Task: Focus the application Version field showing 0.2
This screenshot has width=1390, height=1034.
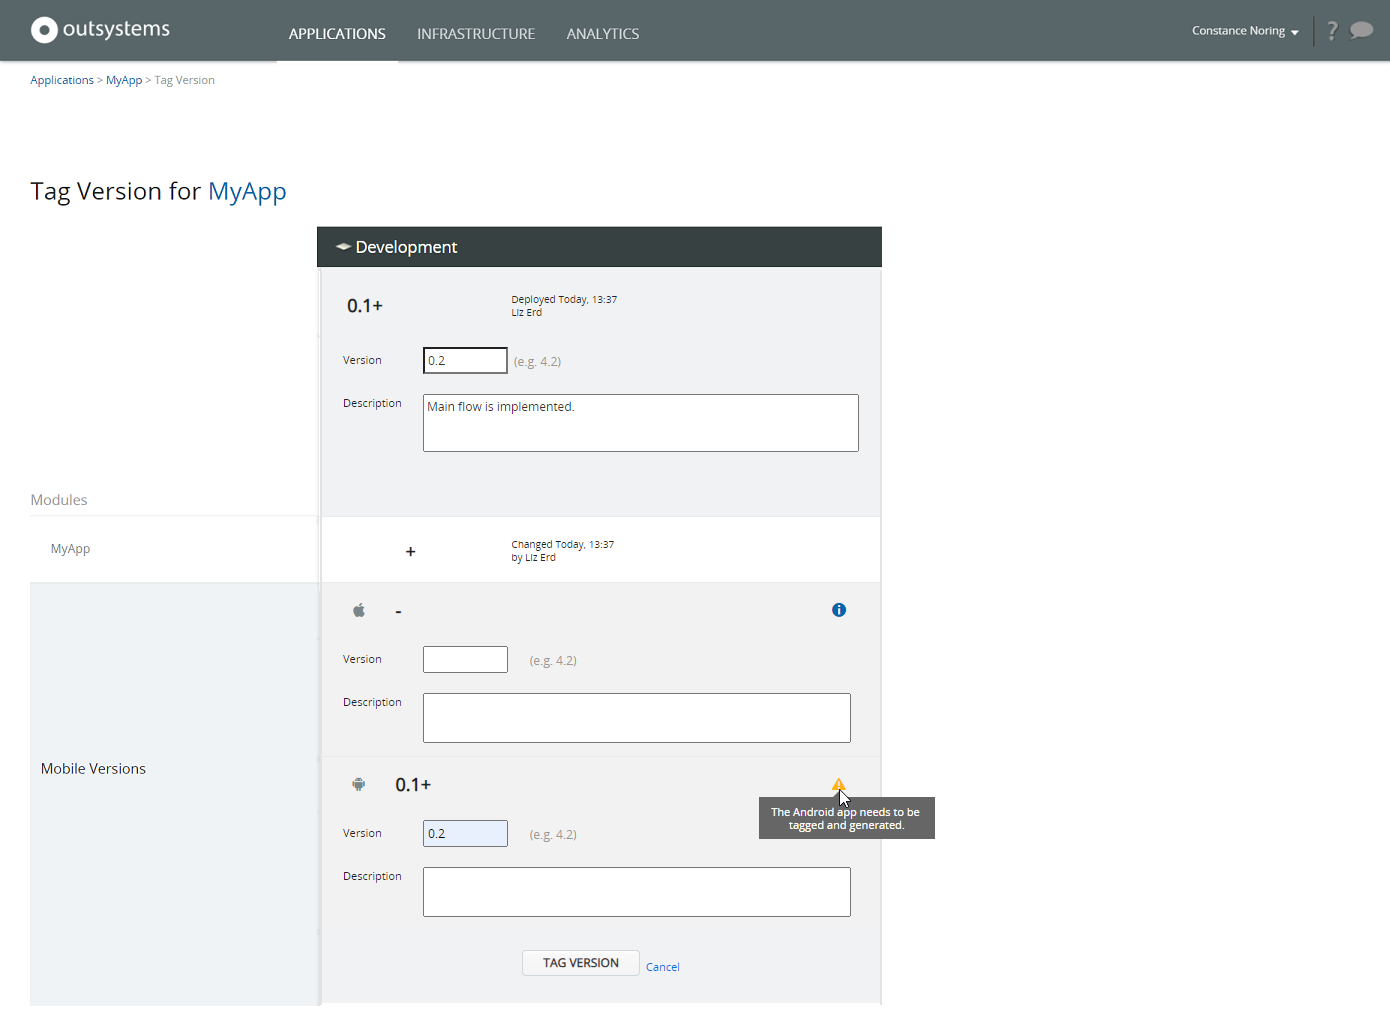Action: coord(465,361)
